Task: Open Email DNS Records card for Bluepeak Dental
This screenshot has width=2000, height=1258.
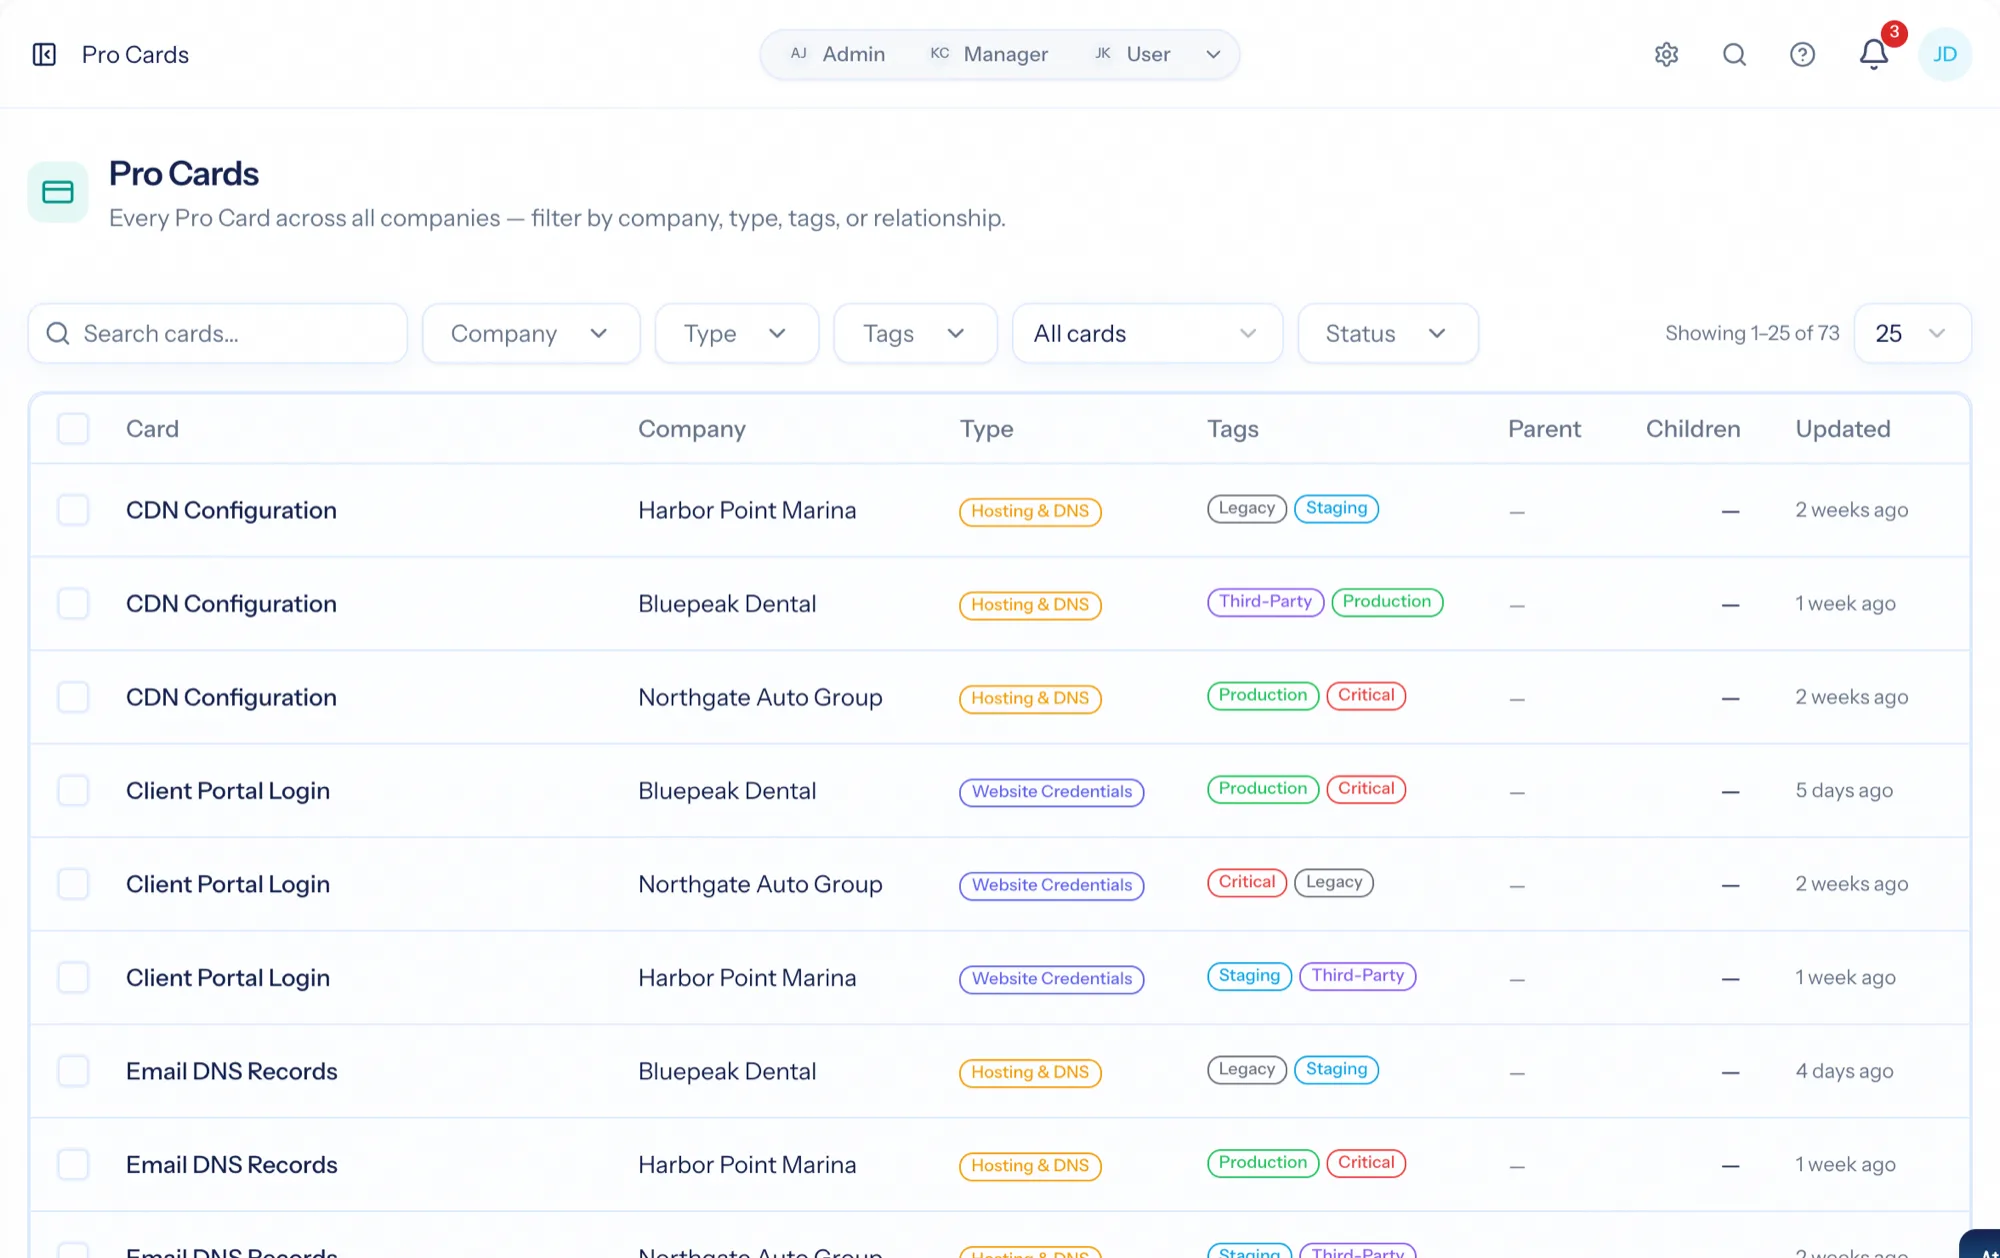Action: point(232,1071)
